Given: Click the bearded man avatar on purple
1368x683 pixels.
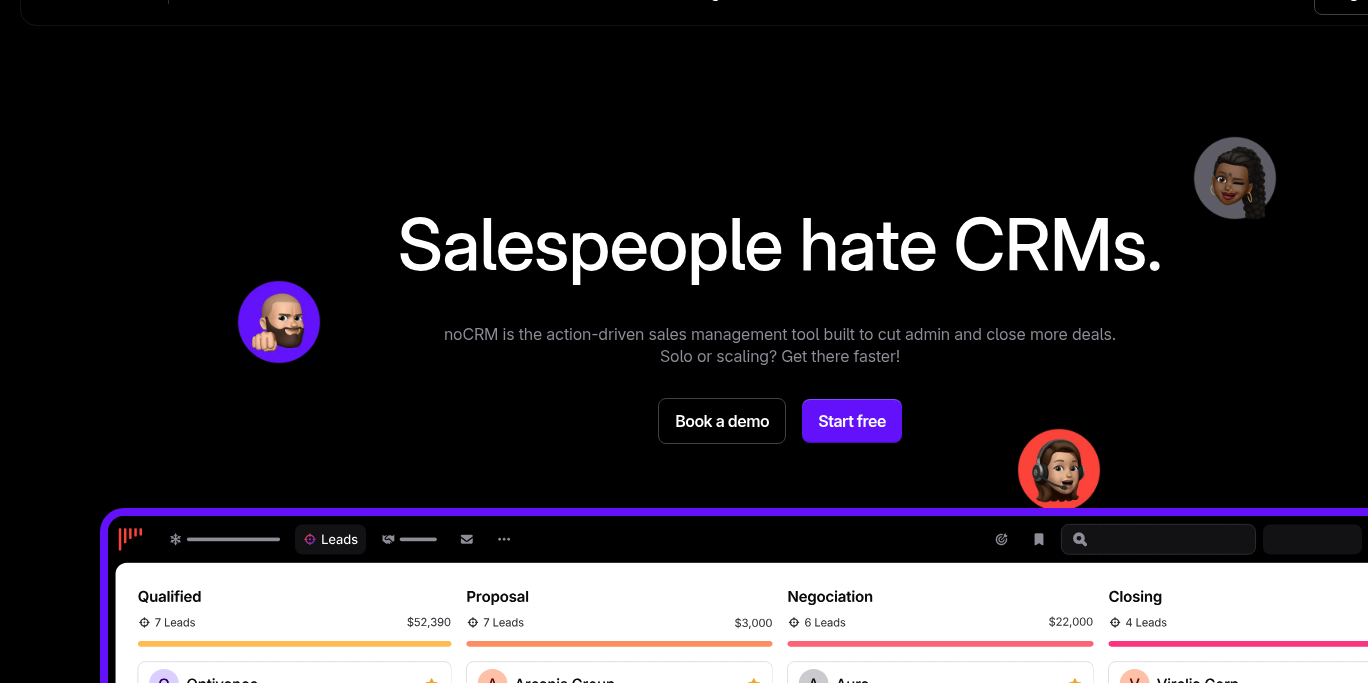Looking at the screenshot, I should (279, 322).
